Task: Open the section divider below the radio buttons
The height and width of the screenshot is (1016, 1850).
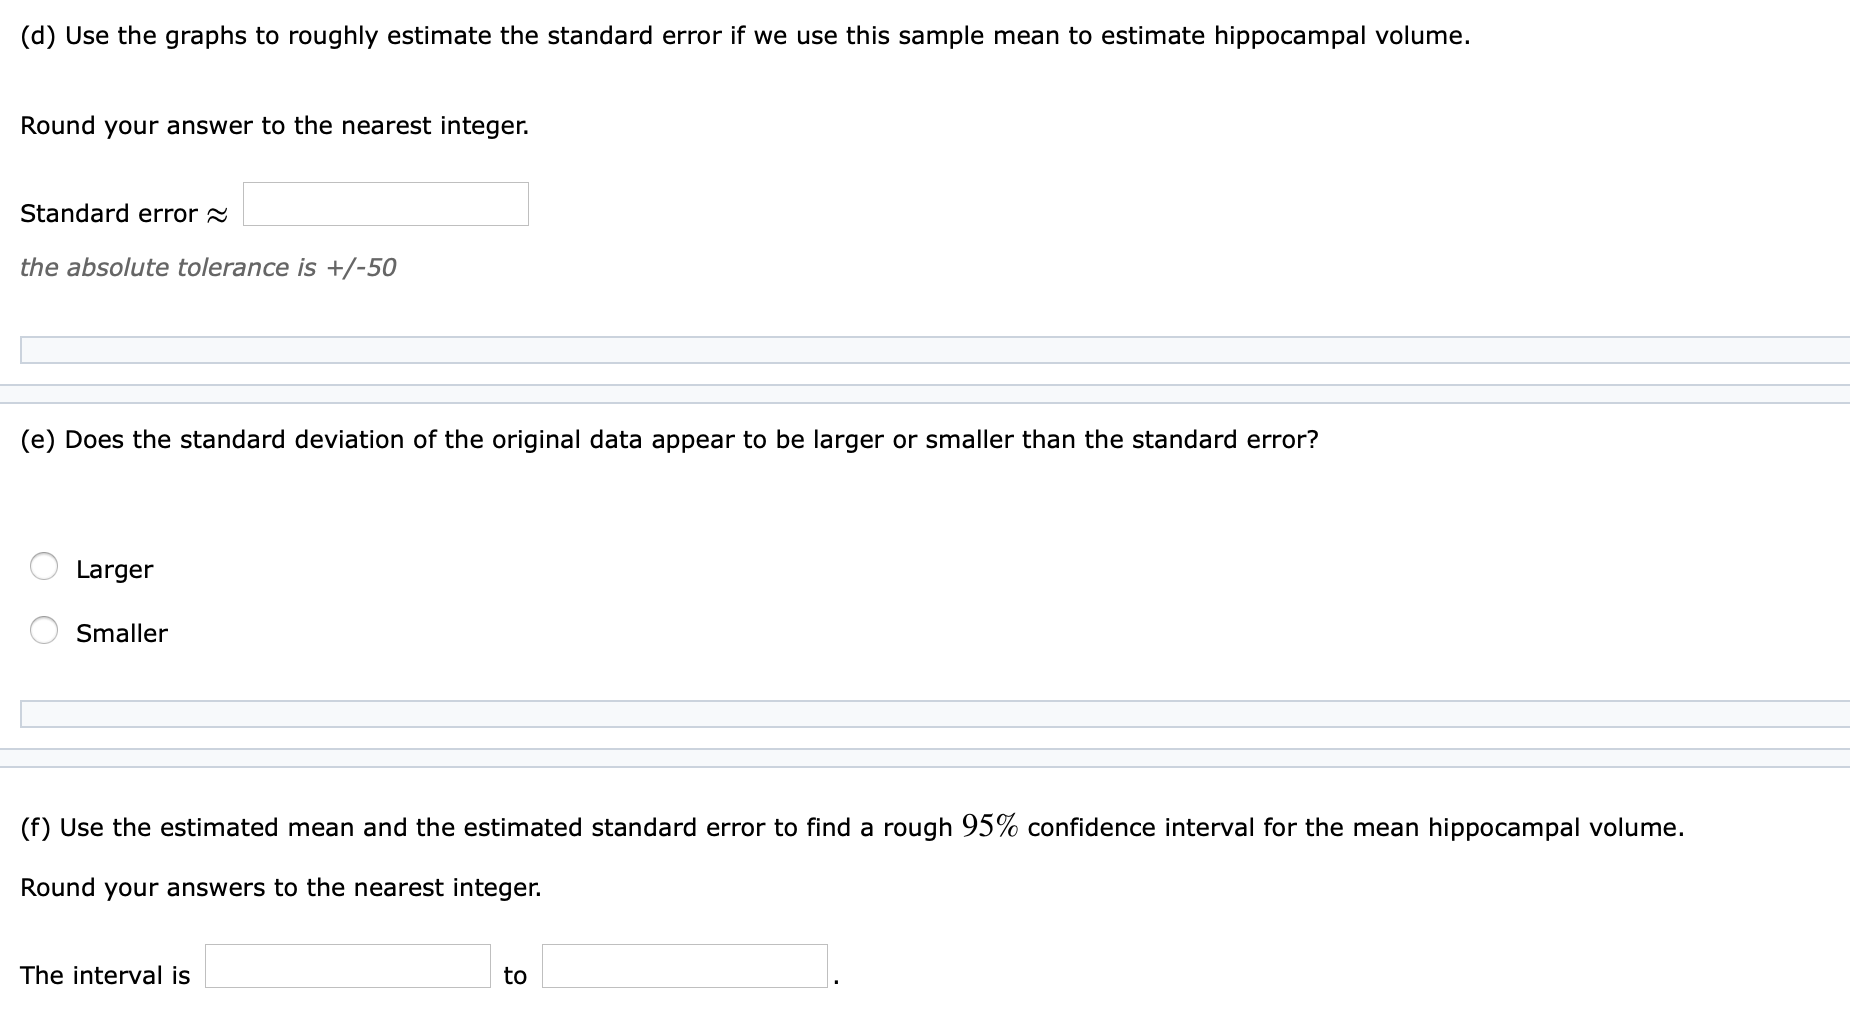Action: tap(925, 714)
